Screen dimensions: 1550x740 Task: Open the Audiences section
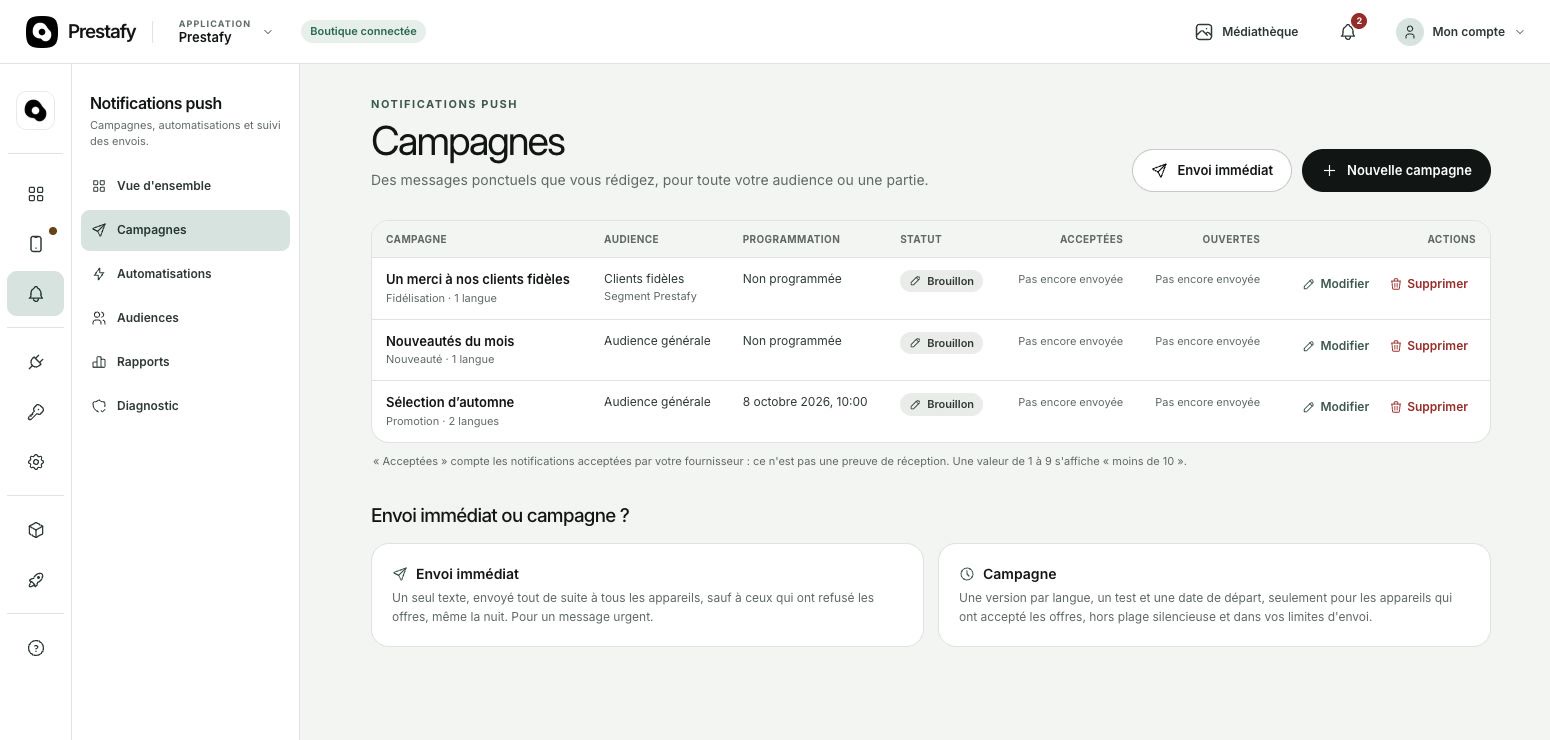(x=185, y=318)
